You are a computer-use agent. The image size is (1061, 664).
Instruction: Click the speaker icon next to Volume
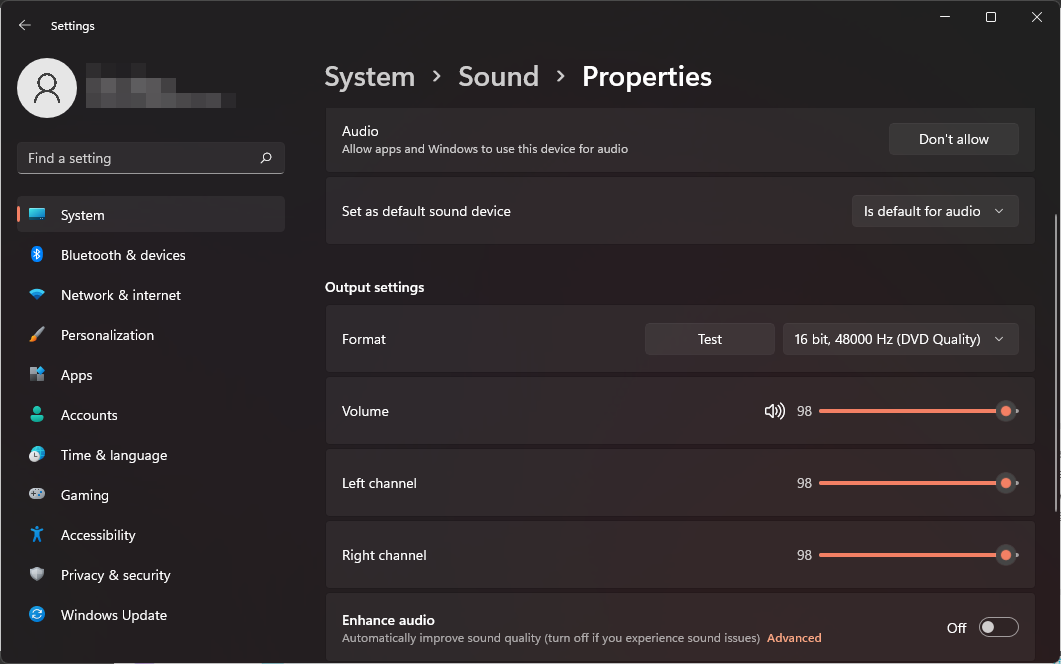[x=775, y=411]
